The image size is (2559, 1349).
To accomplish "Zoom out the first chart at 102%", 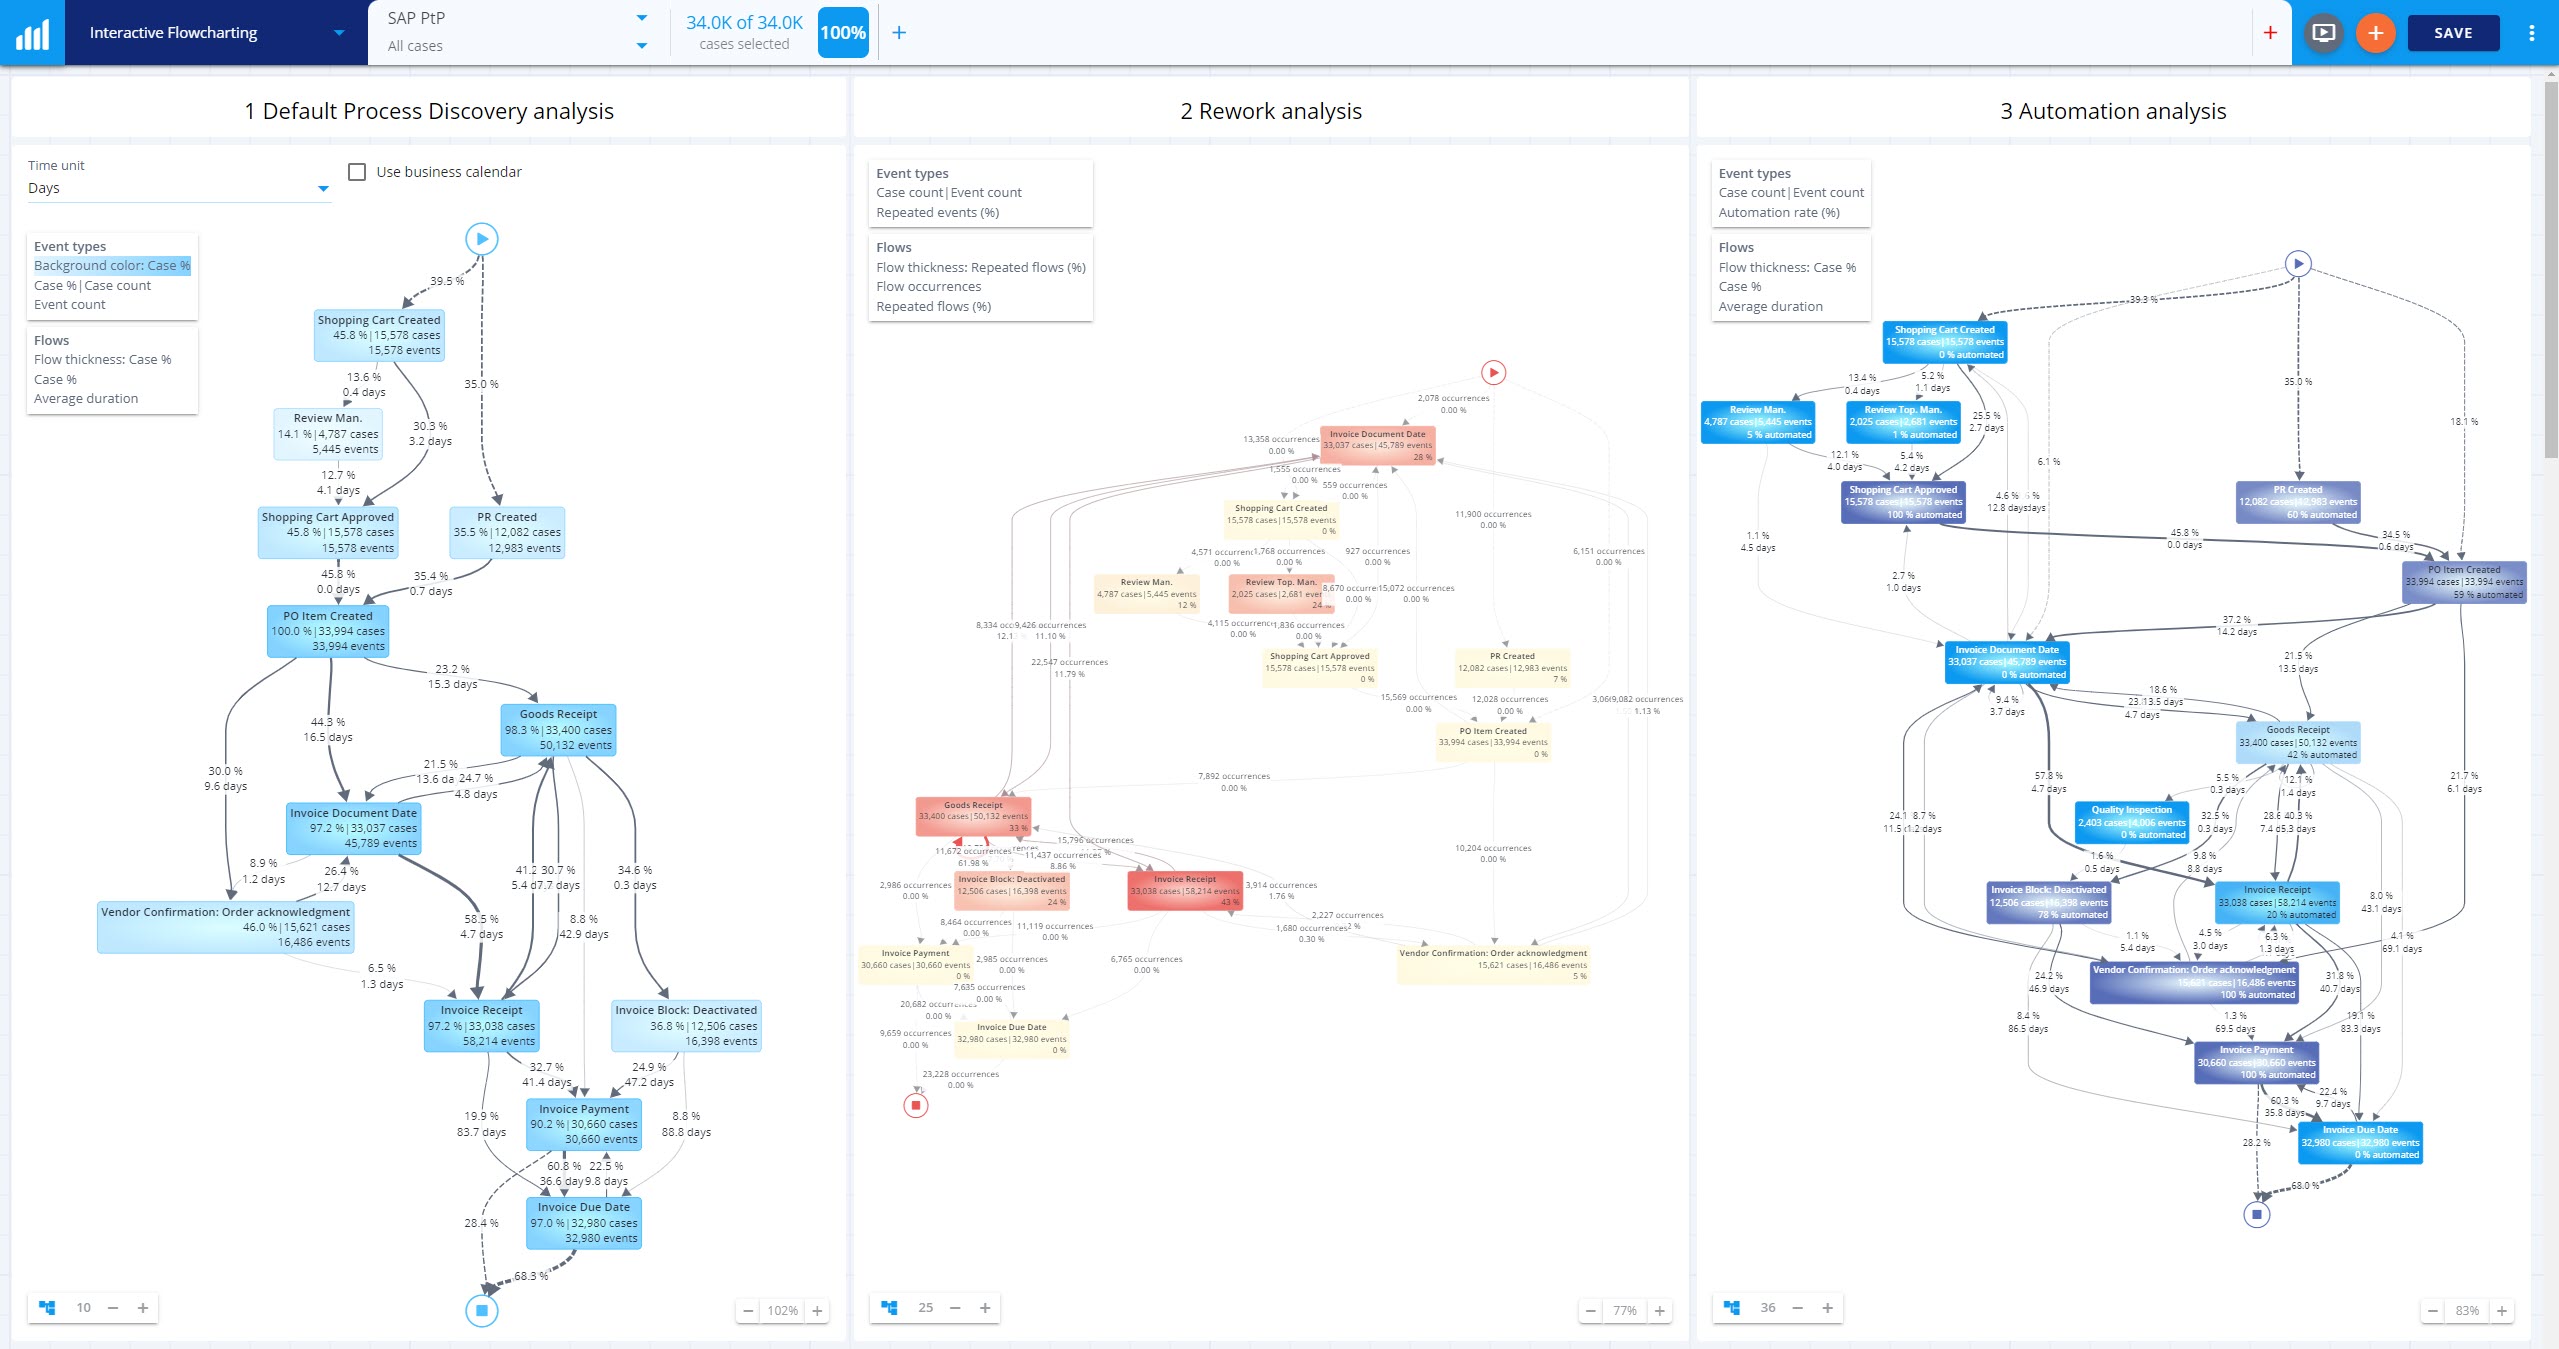I will pyautogui.click(x=748, y=1311).
